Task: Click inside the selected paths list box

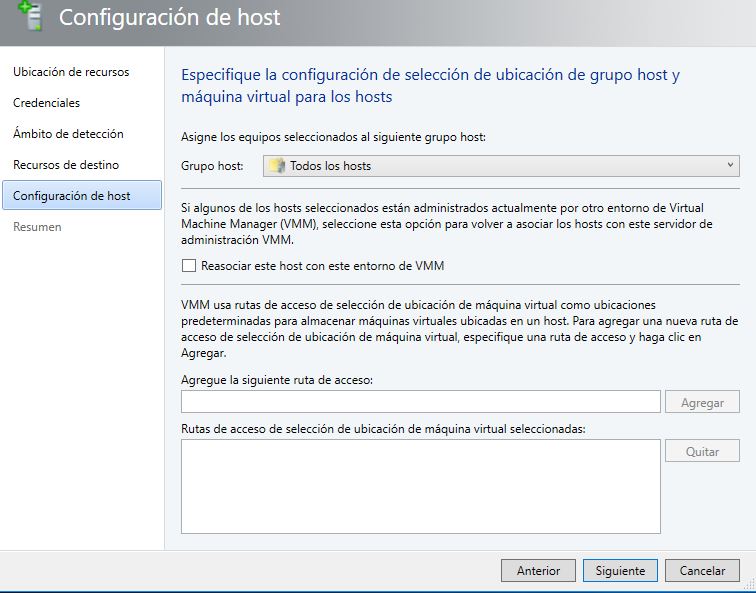Action: click(x=420, y=486)
